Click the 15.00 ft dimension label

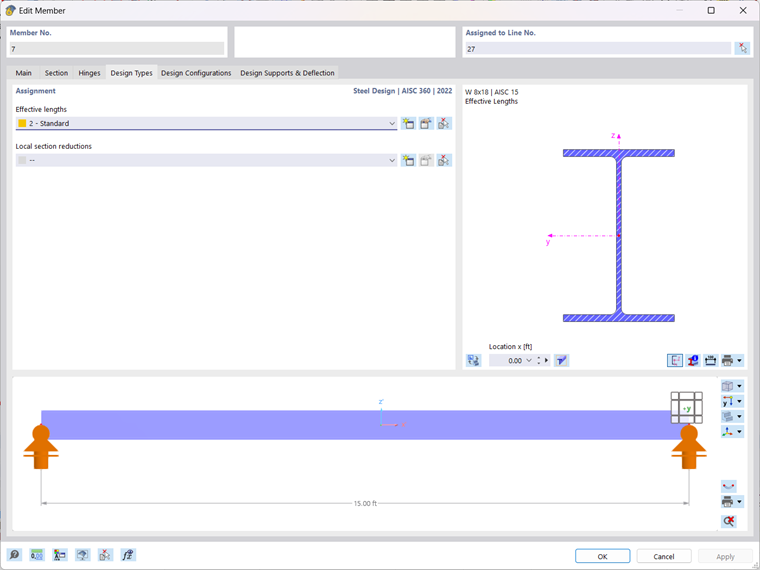point(365,503)
